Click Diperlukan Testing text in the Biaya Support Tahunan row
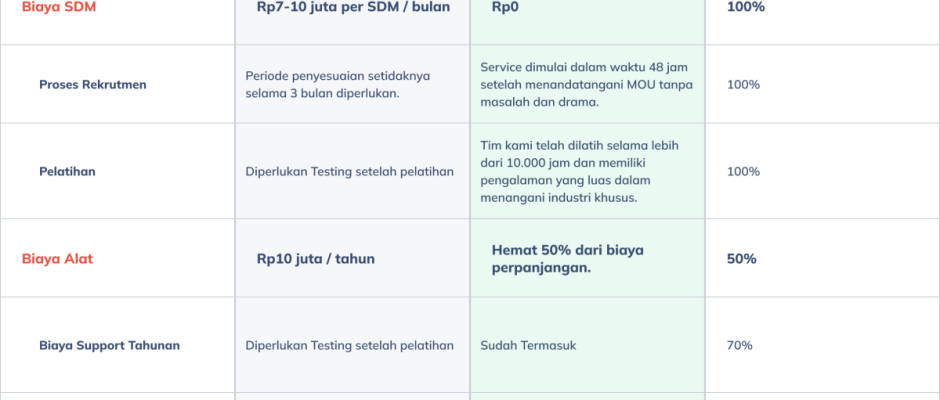940x400 pixels. pyautogui.click(x=349, y=346)
